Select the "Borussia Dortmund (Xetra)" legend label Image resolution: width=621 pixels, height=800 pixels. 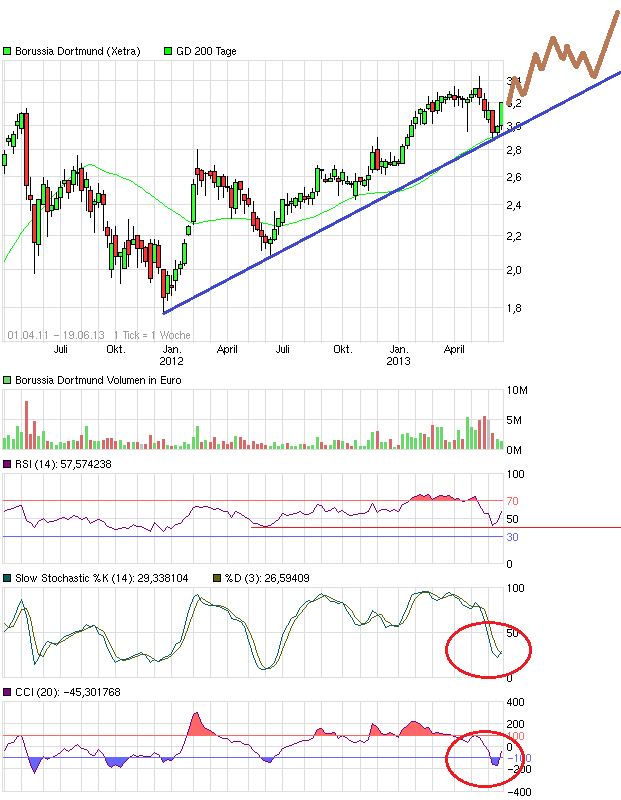pos(78,51)
